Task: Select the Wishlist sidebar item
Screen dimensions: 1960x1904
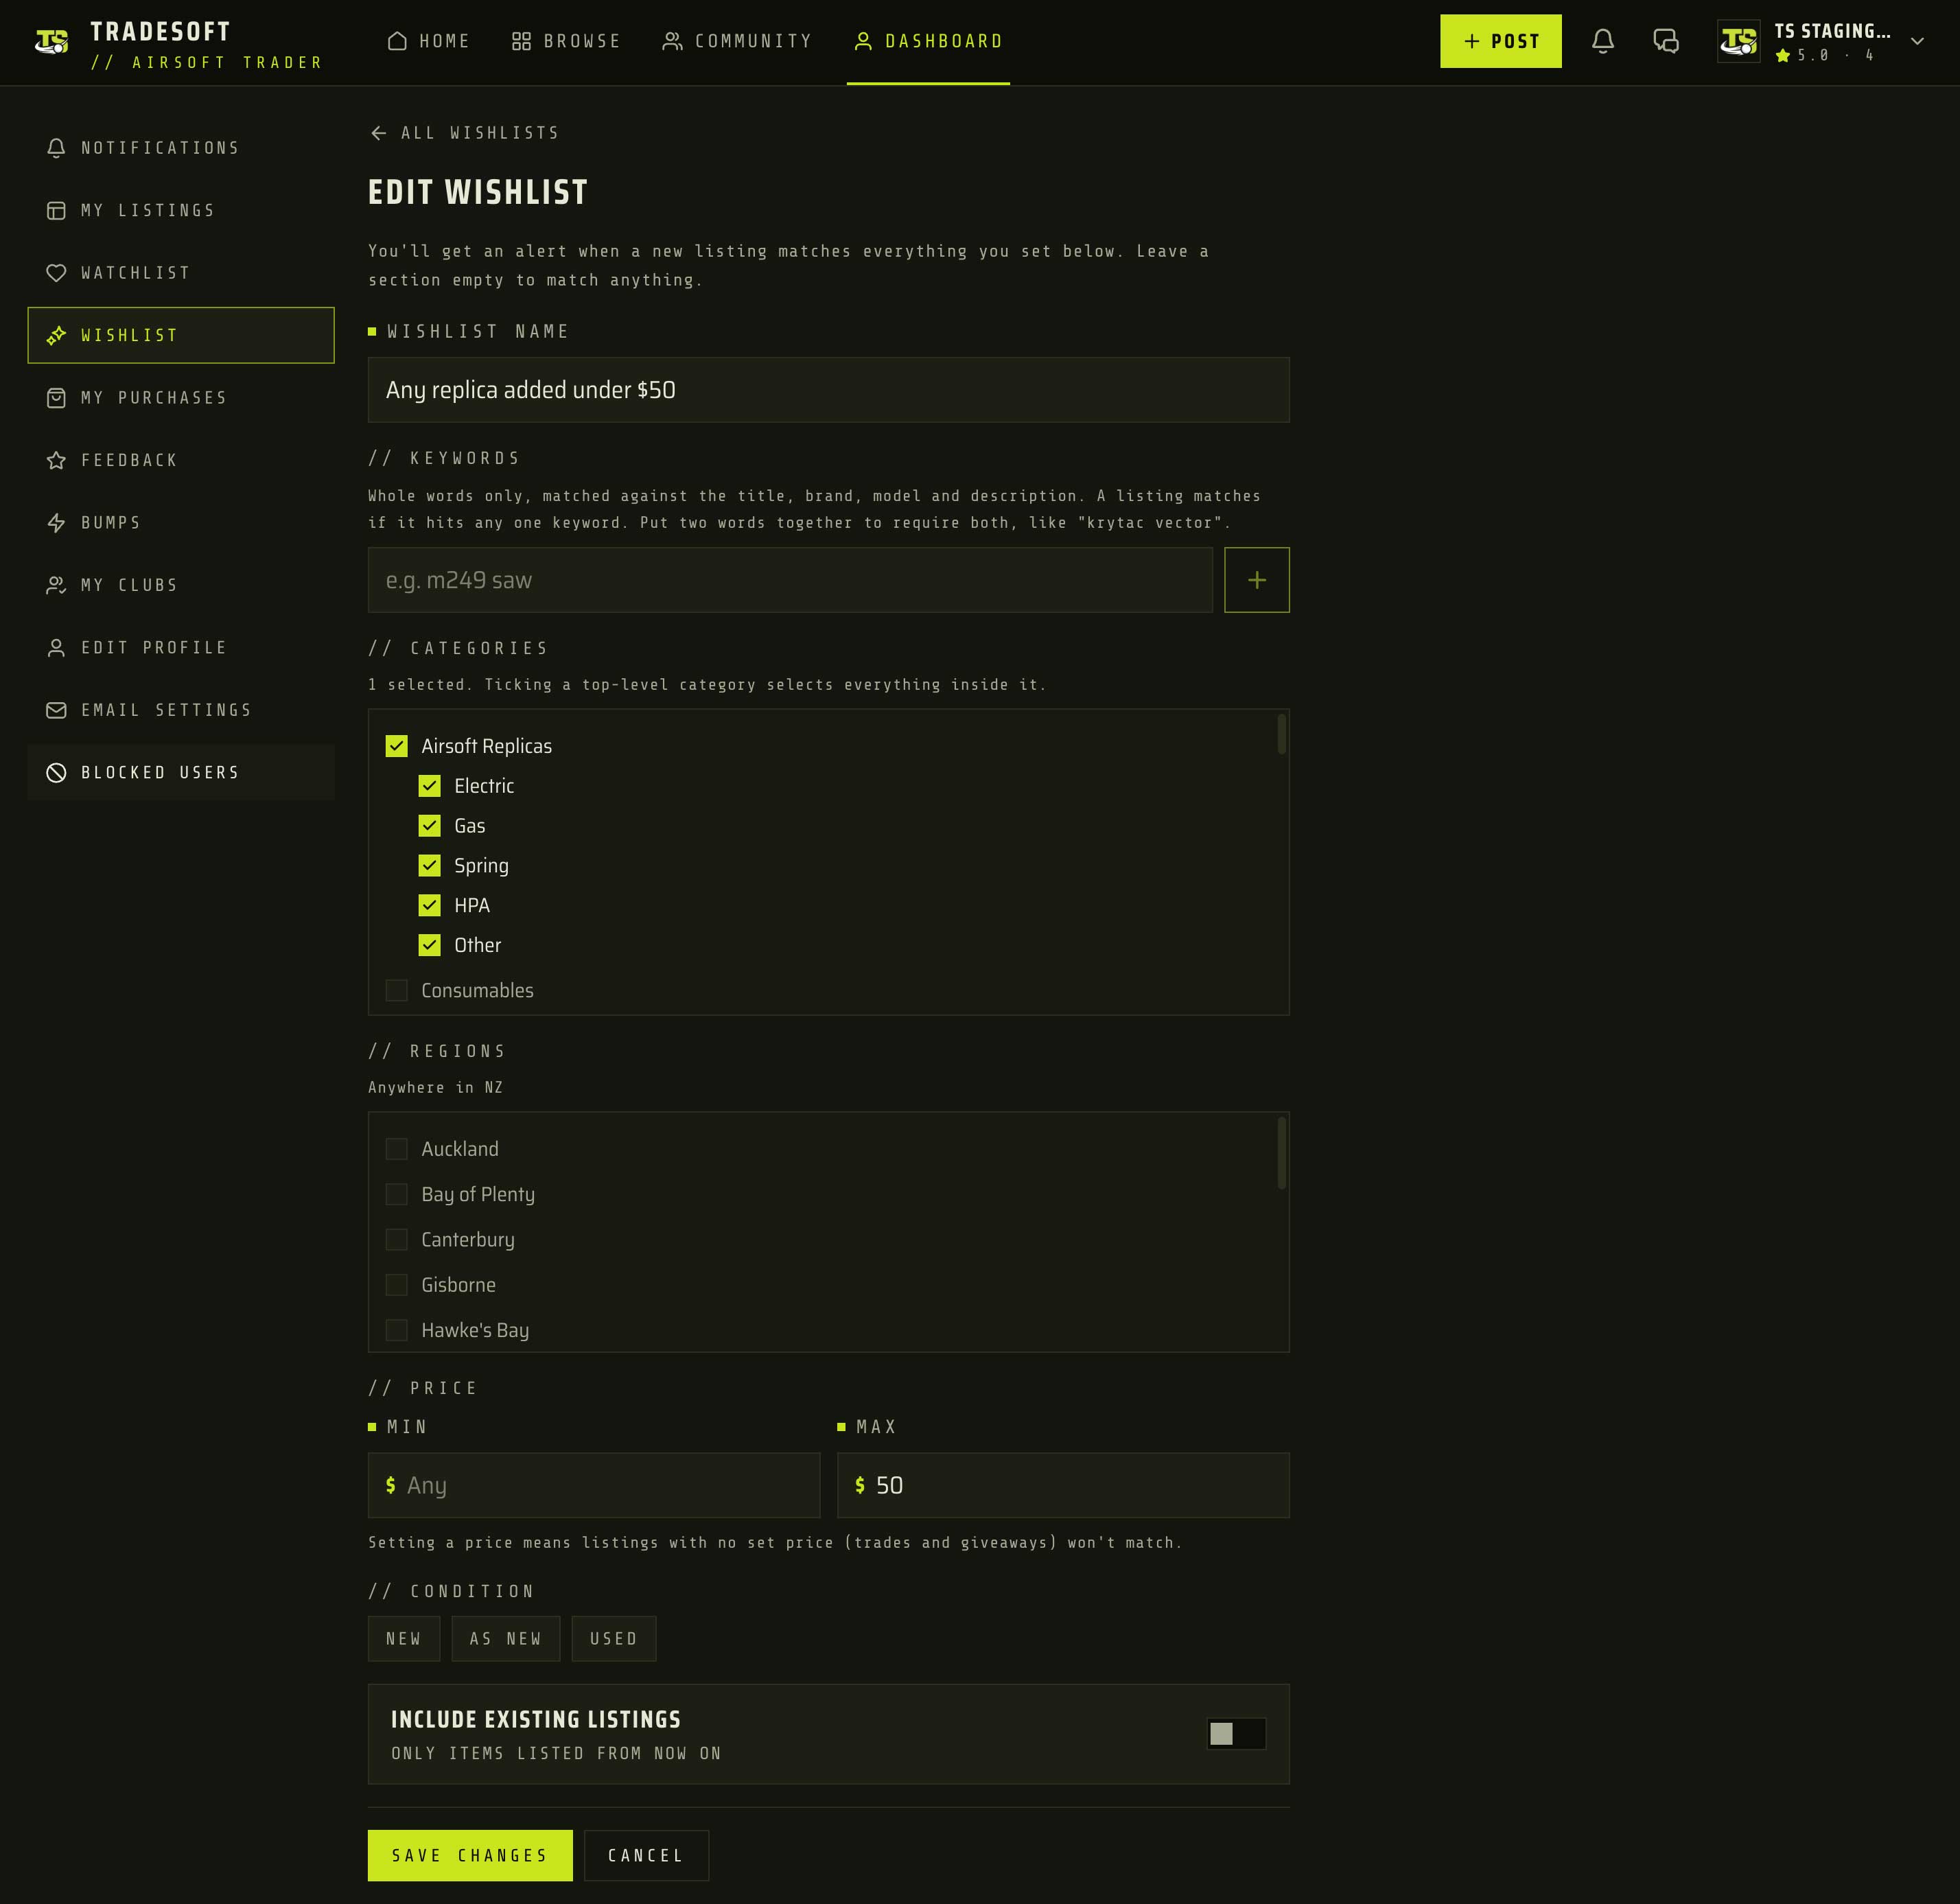Action: 181,335
